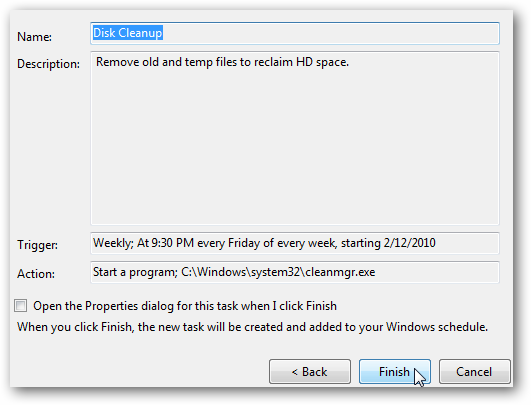Go to previous step with Back button
The width and height of the screenshot is (531, 405).
click(310, 371)
